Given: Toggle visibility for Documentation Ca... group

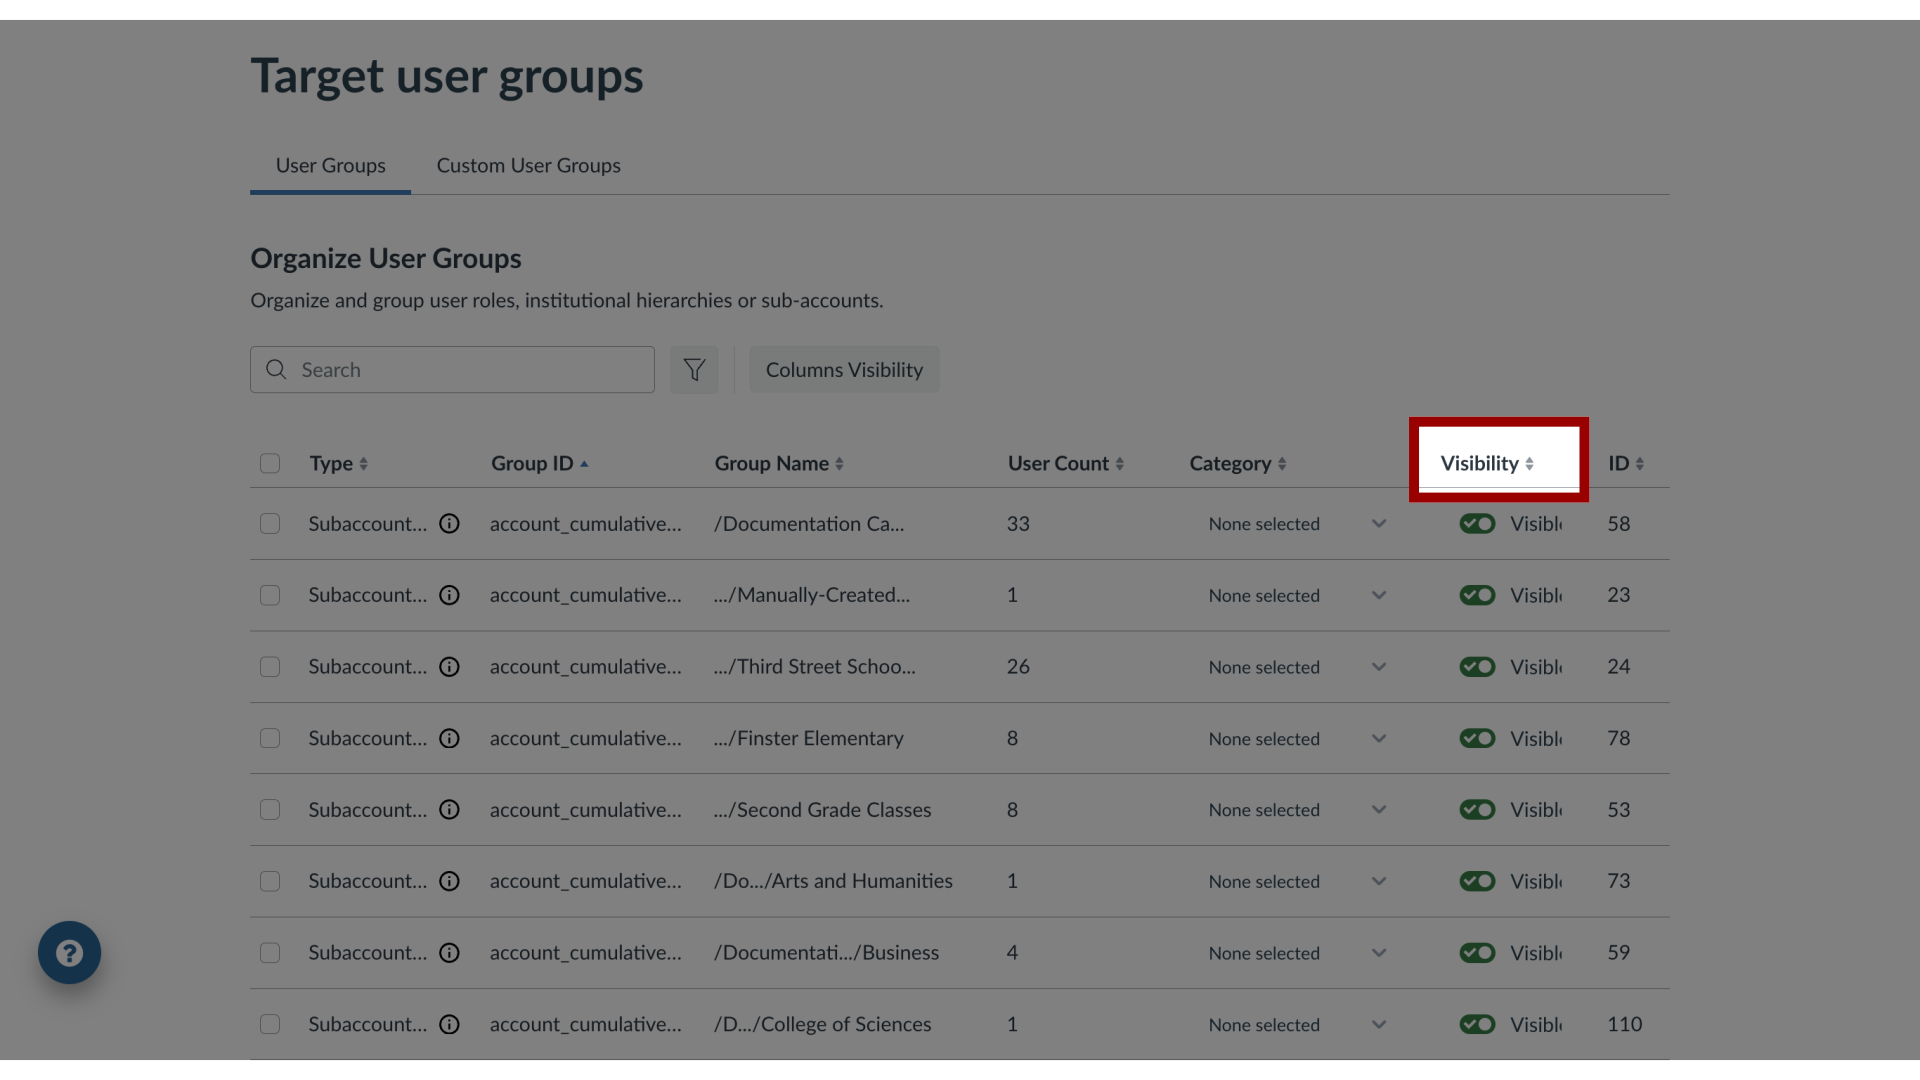Looking at the screenshot, I should tap(1477, 524).
